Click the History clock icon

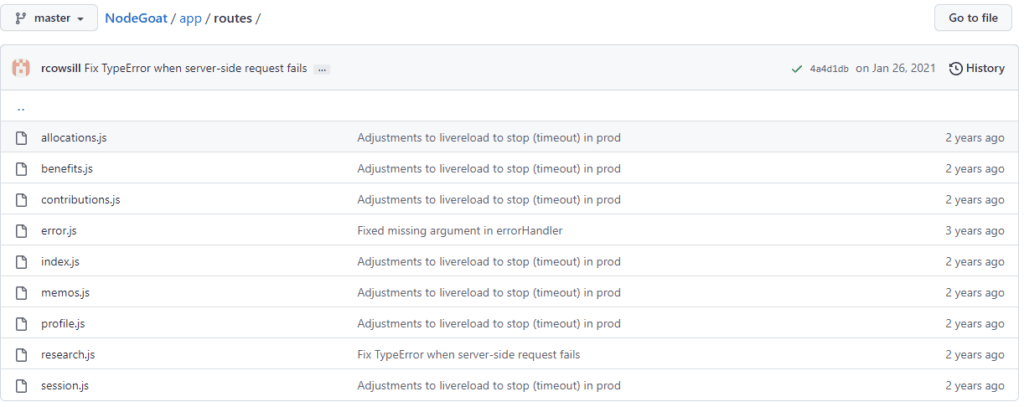(956, 68)
